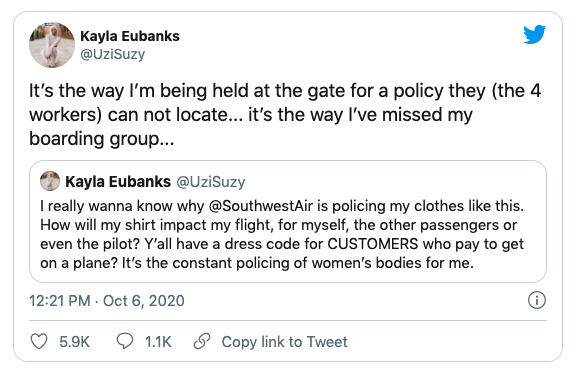
Task: Click the 1.1K replies count
Action: (158, 342)
